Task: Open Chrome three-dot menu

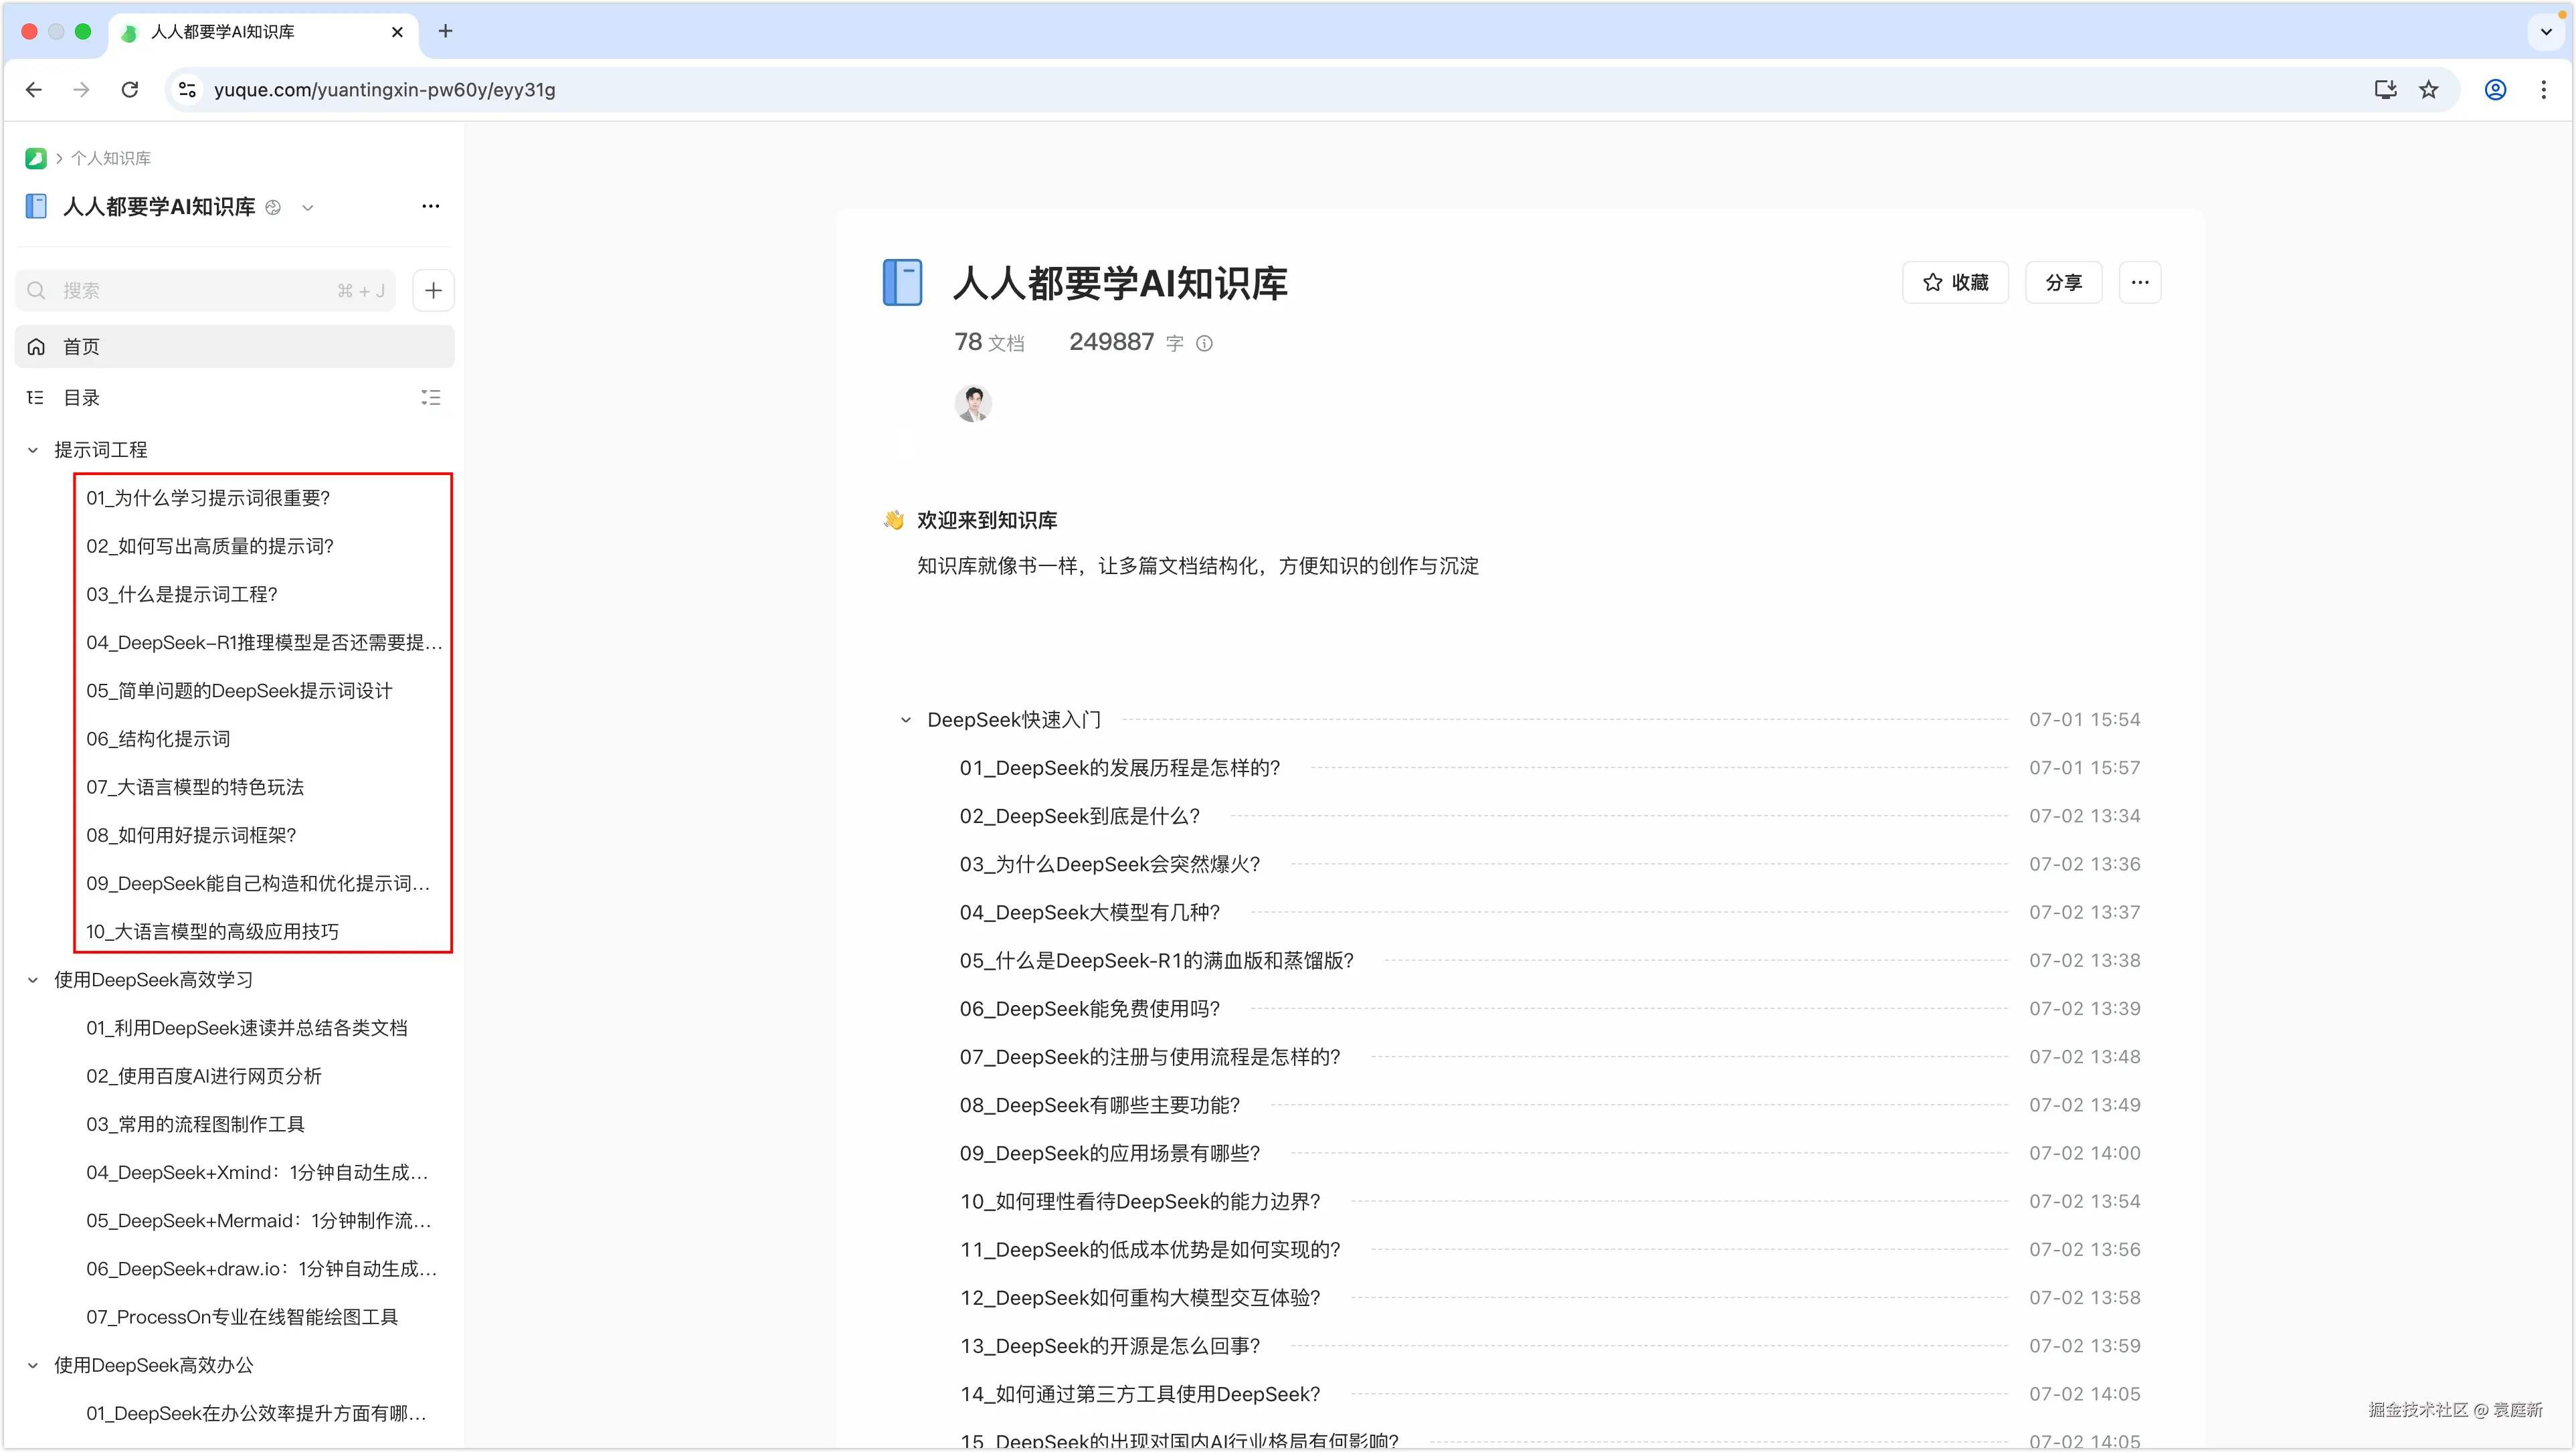Action: [x=2544, y=89]
